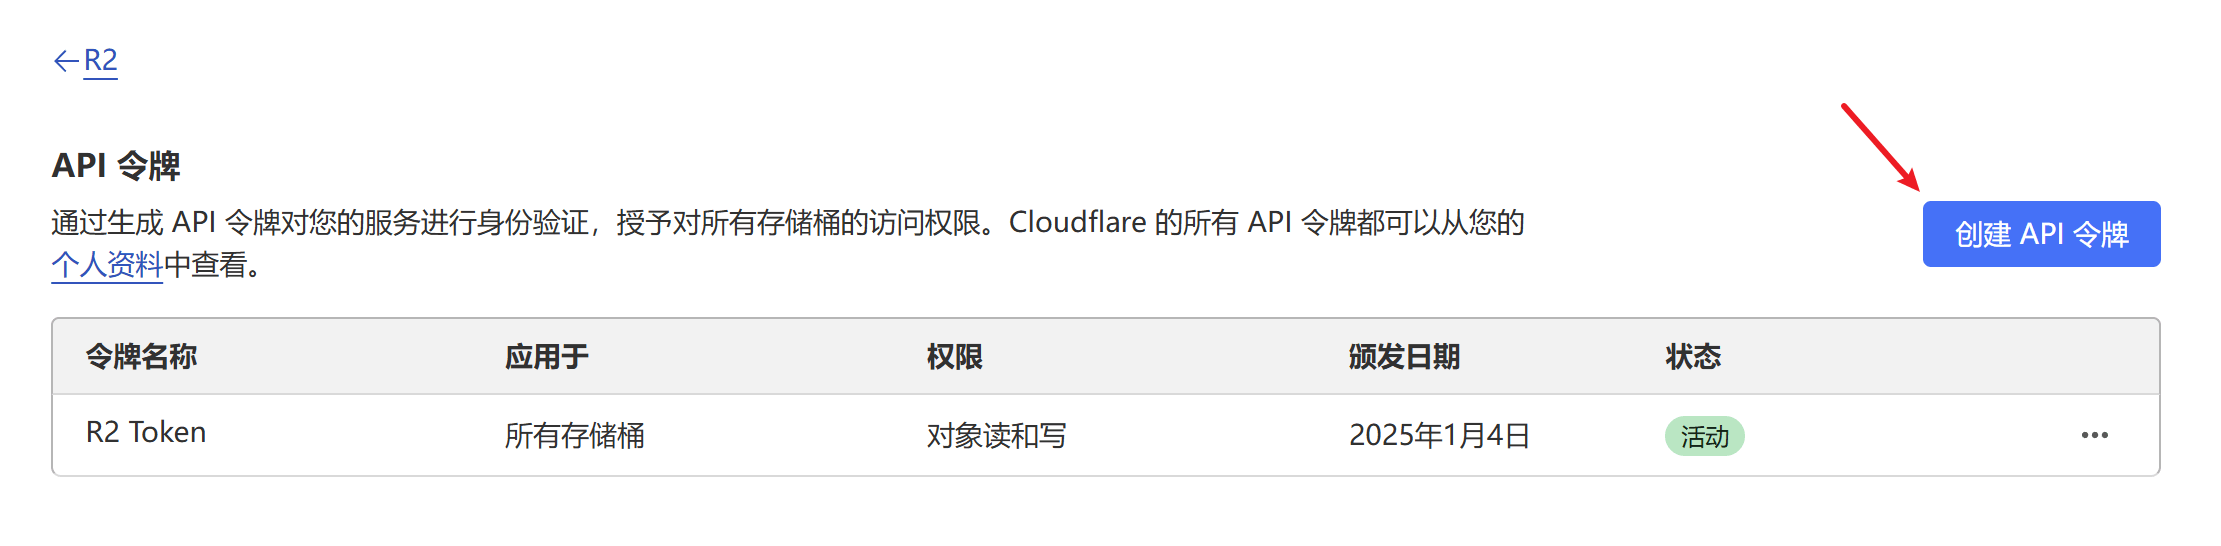Click the 权限 column header

[x=954, y=357]
